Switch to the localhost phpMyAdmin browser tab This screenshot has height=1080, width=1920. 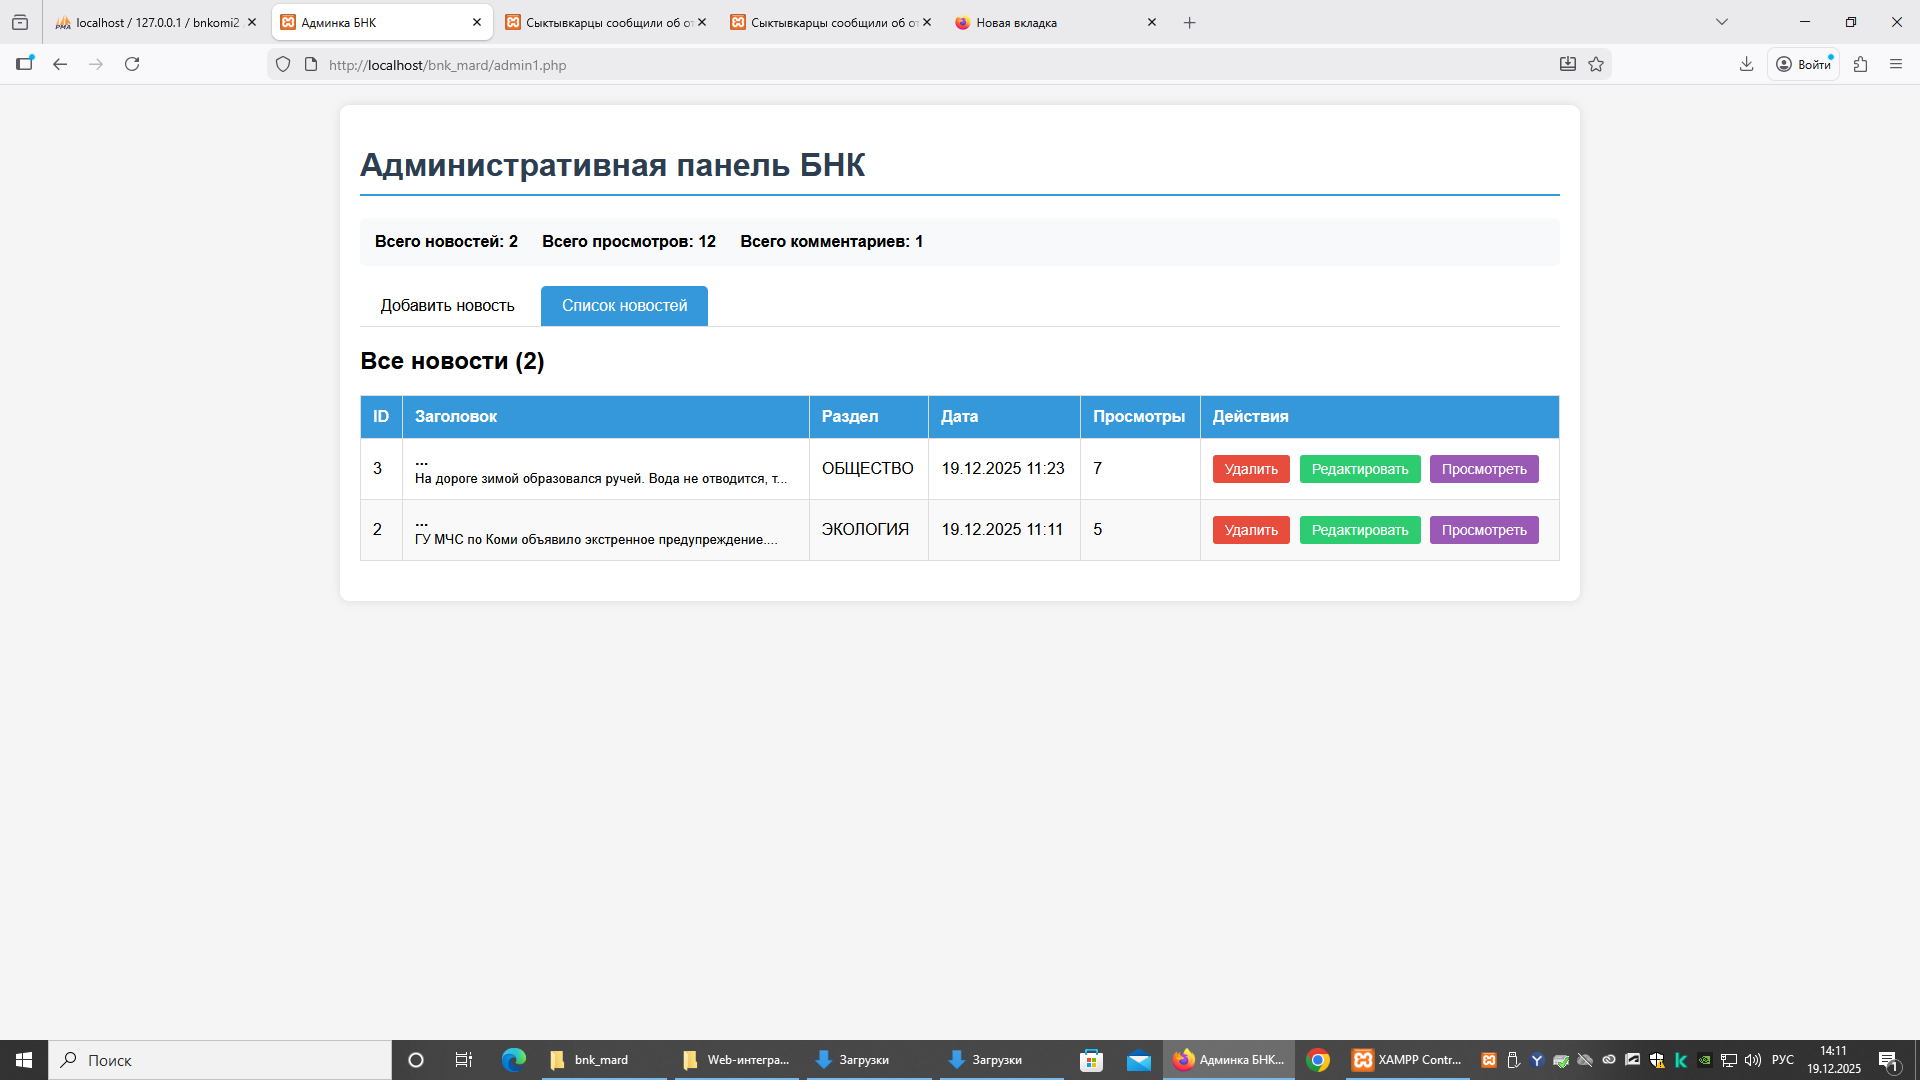coord(150,22)
